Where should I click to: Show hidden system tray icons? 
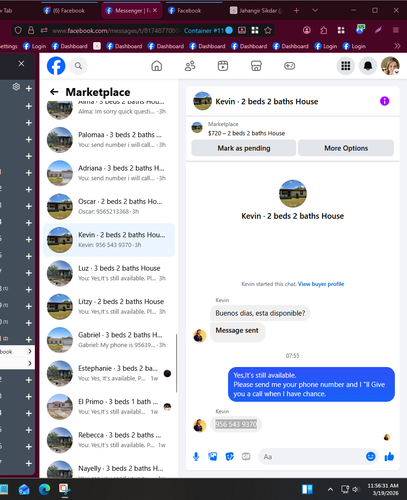coord(330,489)
